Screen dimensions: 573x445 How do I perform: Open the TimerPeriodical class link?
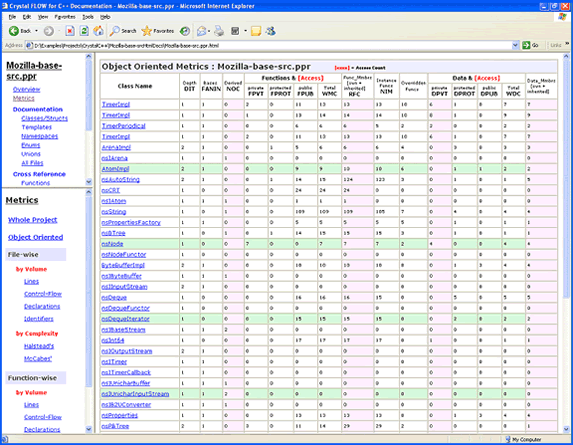pyautogui.click(x=124, y=126)
